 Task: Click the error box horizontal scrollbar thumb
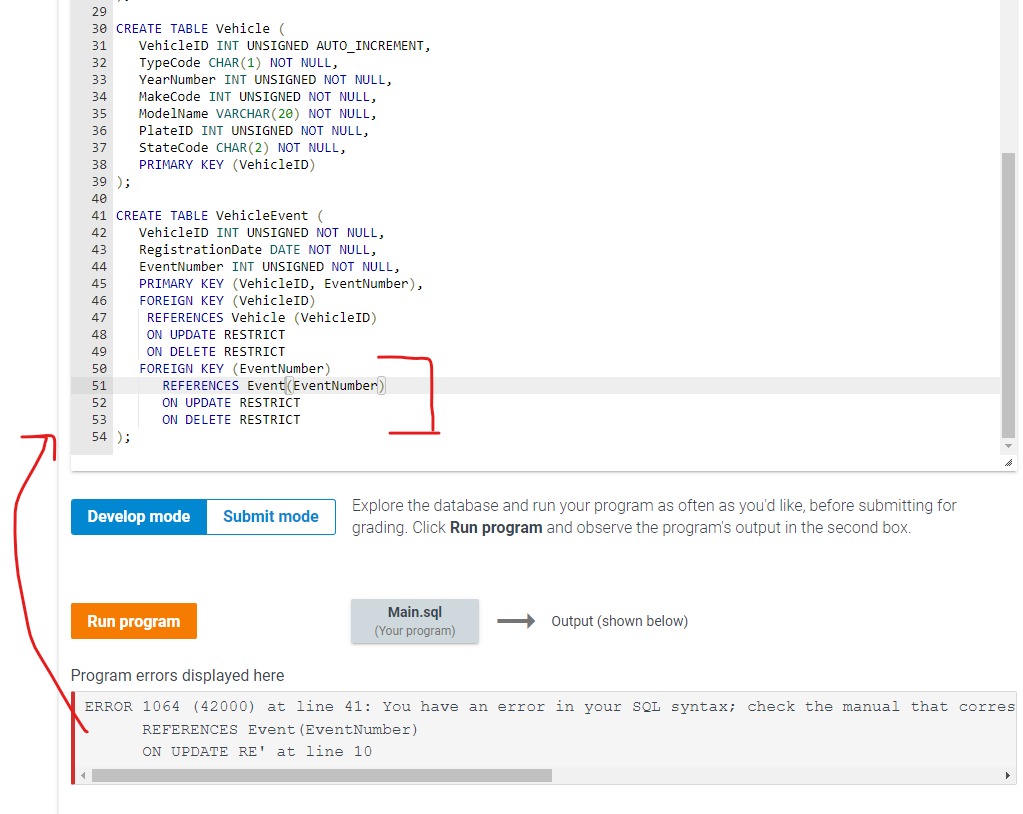tap(322, 776)
